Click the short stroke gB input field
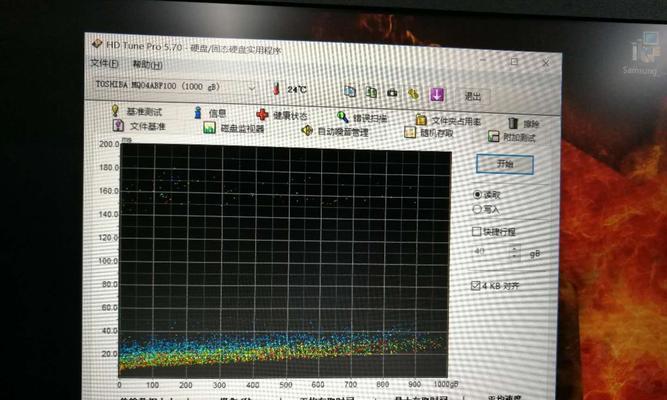667x400 pixels. pos(490,252)
